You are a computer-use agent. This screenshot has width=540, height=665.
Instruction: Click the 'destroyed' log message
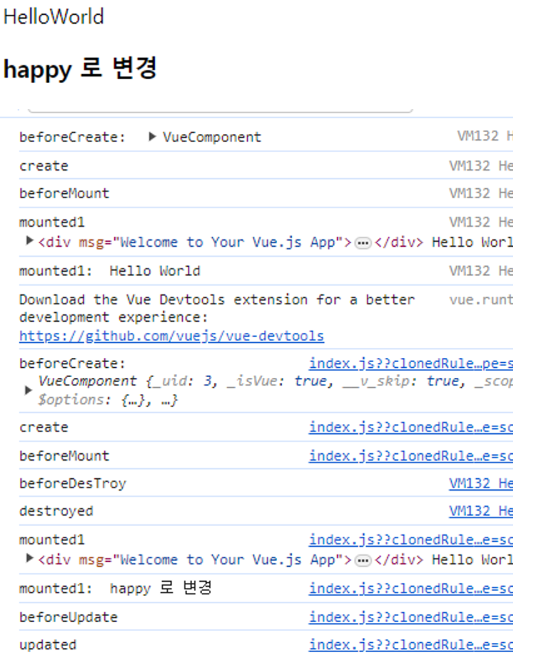pos(56,511)
